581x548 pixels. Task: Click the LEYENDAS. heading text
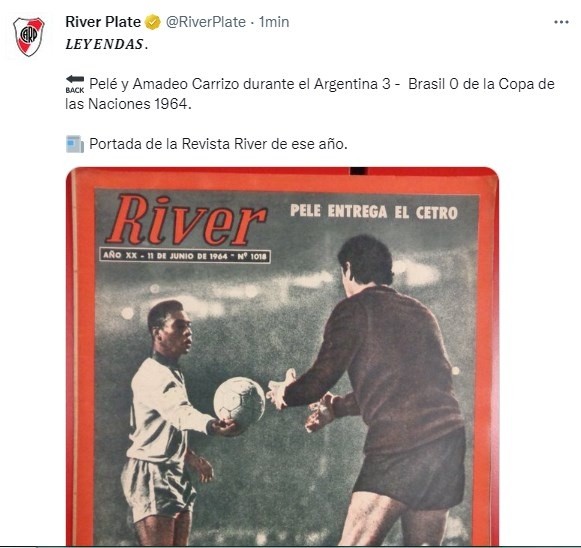pyautogui.click(x=107, y=44)
